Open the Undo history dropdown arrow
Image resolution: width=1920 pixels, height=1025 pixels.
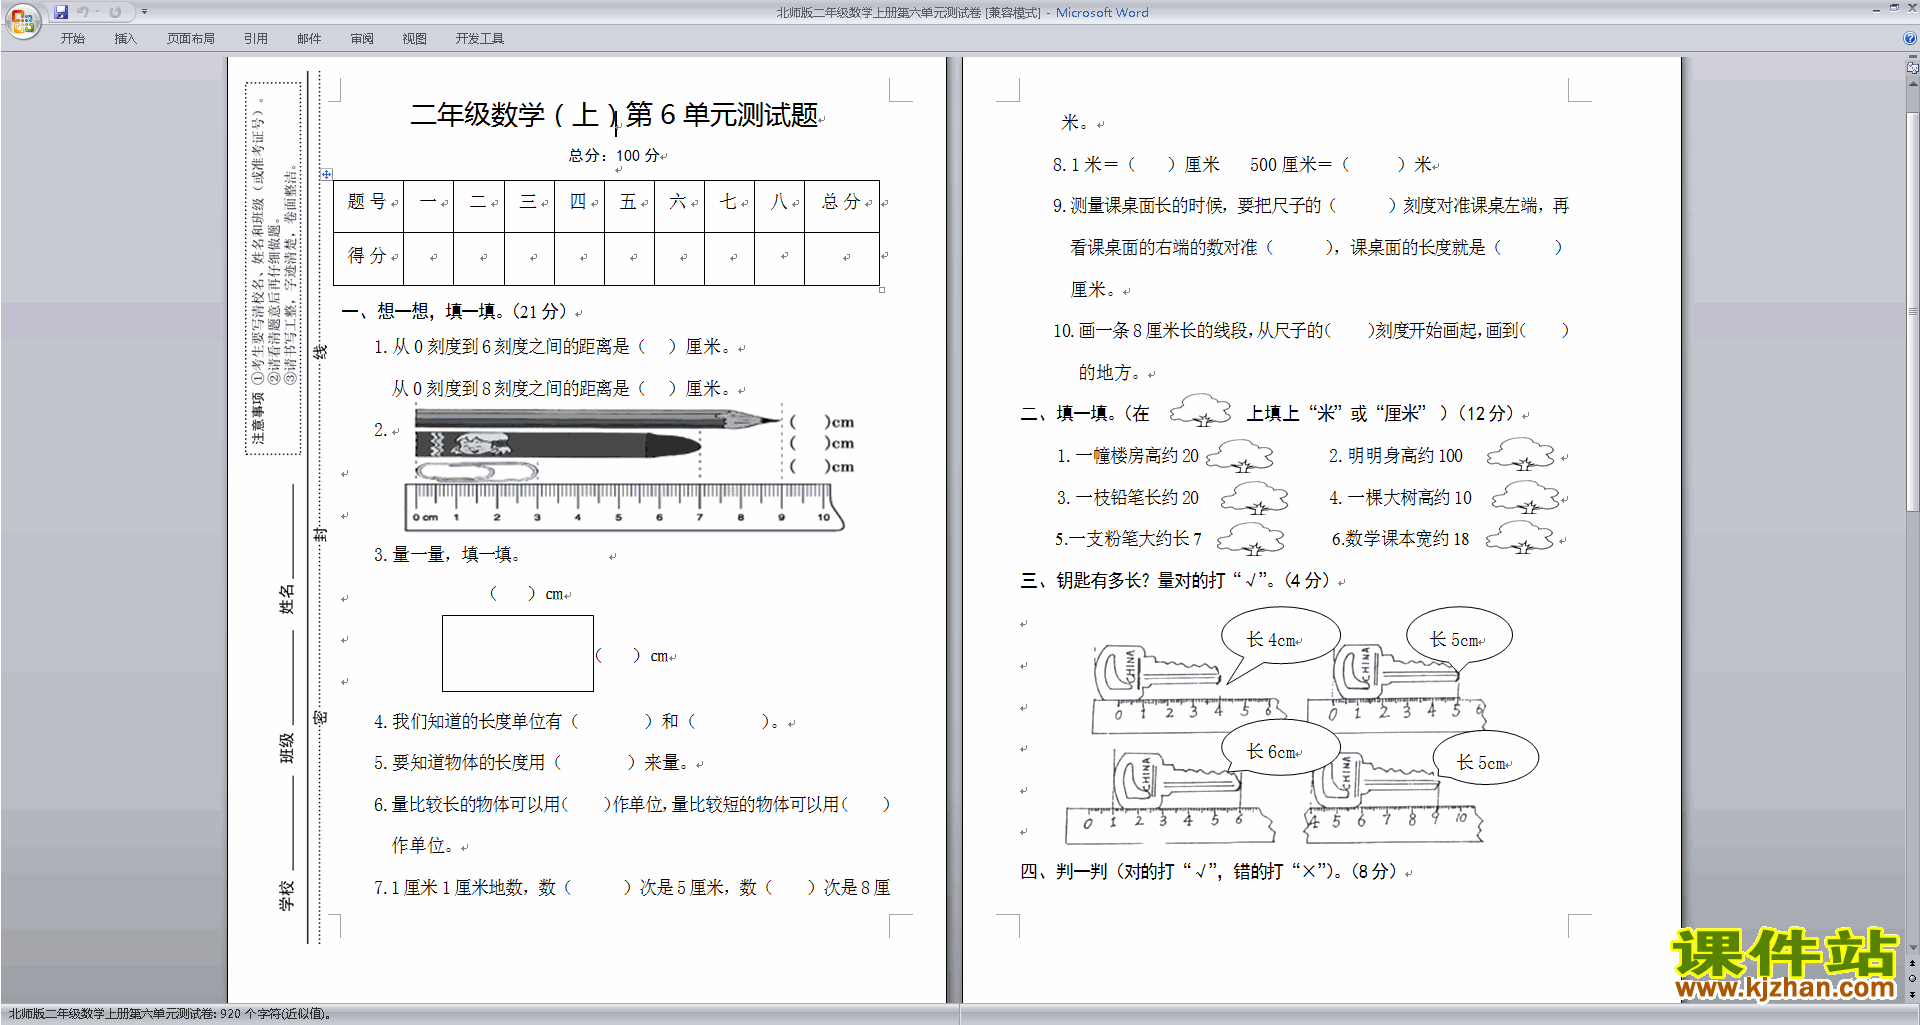[97, 12]
